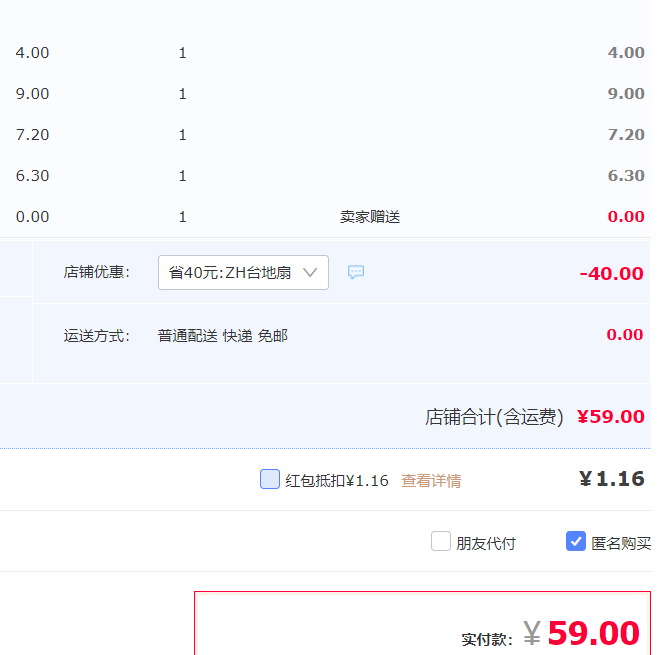Click the message bubble icon beside store discount
Image resolution: width=658 pixels, height=655 pixels.
[356, 272]
